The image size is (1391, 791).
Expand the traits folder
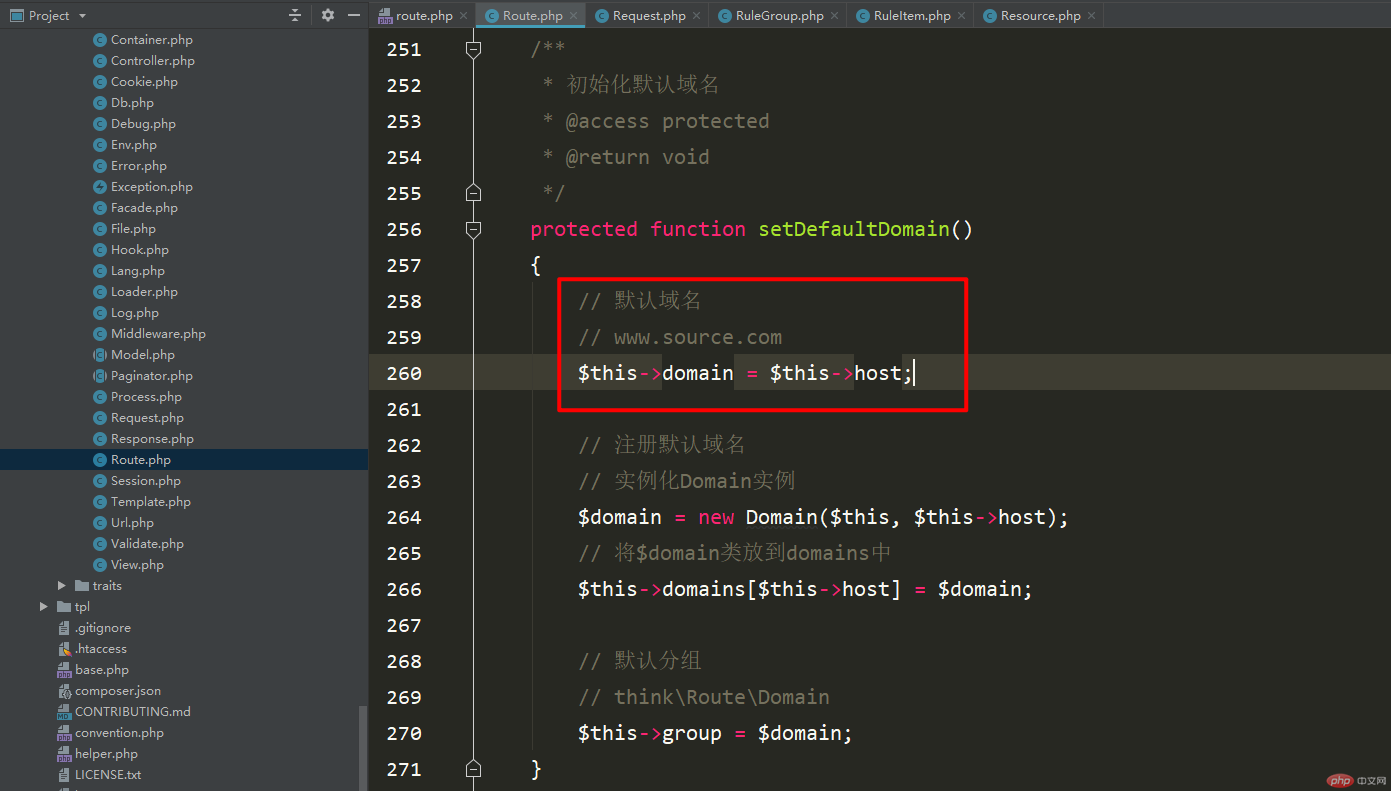click(x=62, y=586)
